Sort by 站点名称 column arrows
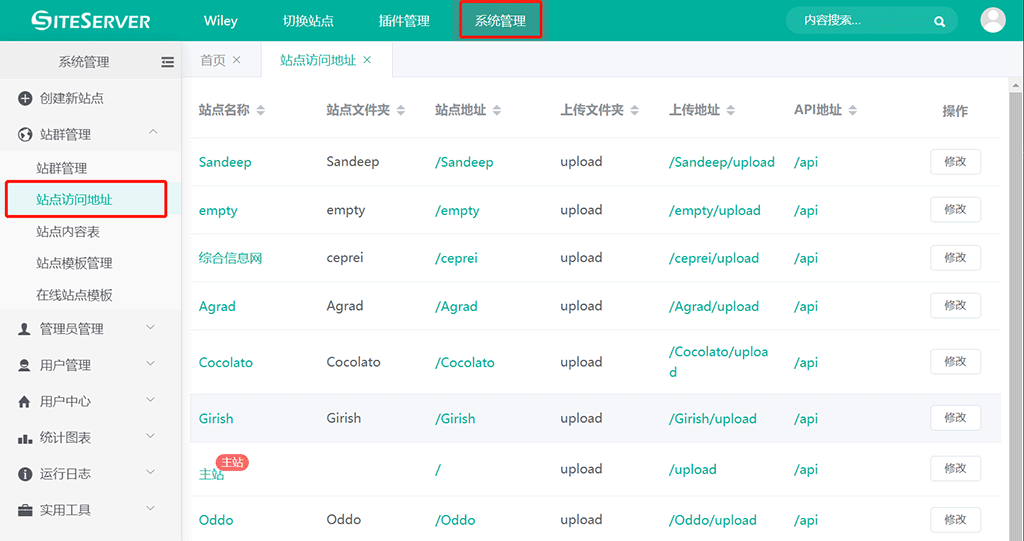Image resolution: width=1024 pixels, height=541 pixels. 261,110
